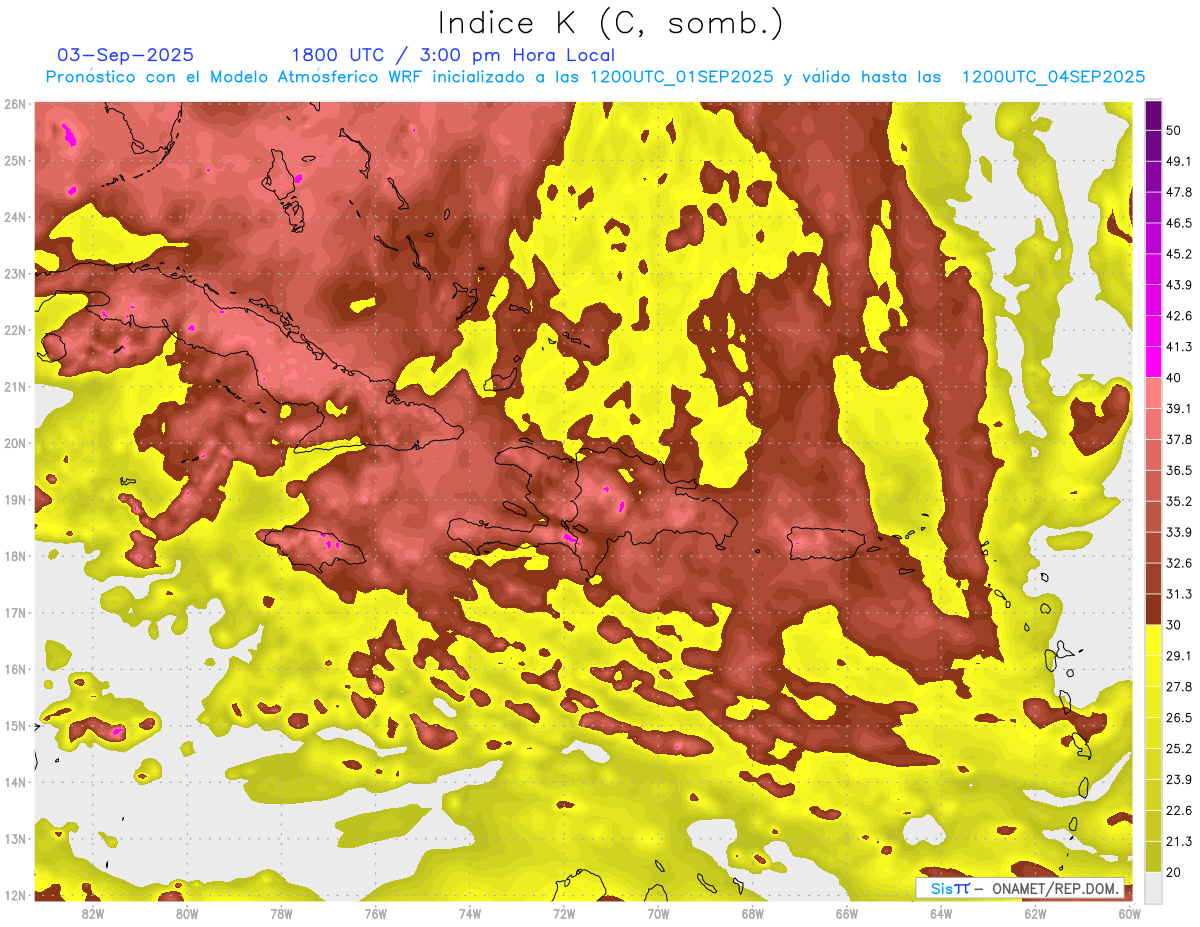Click the "16N" latitude axis label
The width and height of the screenshot is (1200, 927).
pos(15,669)
